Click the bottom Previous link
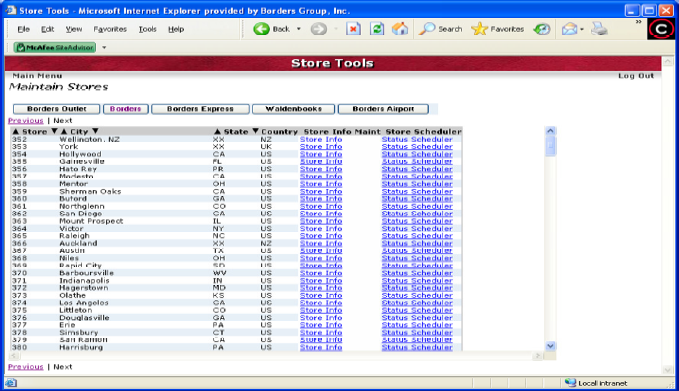The width and height of the screenshot is (679, 391). pos(26,367)
